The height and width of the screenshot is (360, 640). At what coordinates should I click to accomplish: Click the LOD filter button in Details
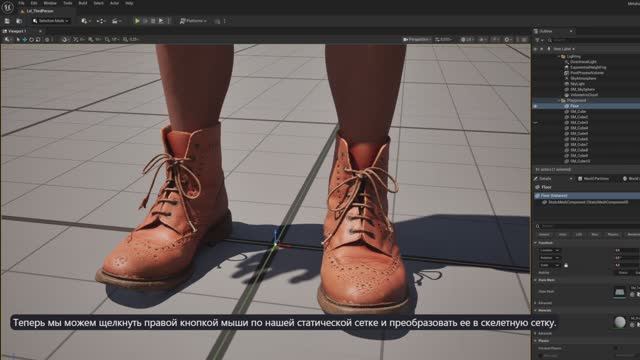tap(579, 235)
